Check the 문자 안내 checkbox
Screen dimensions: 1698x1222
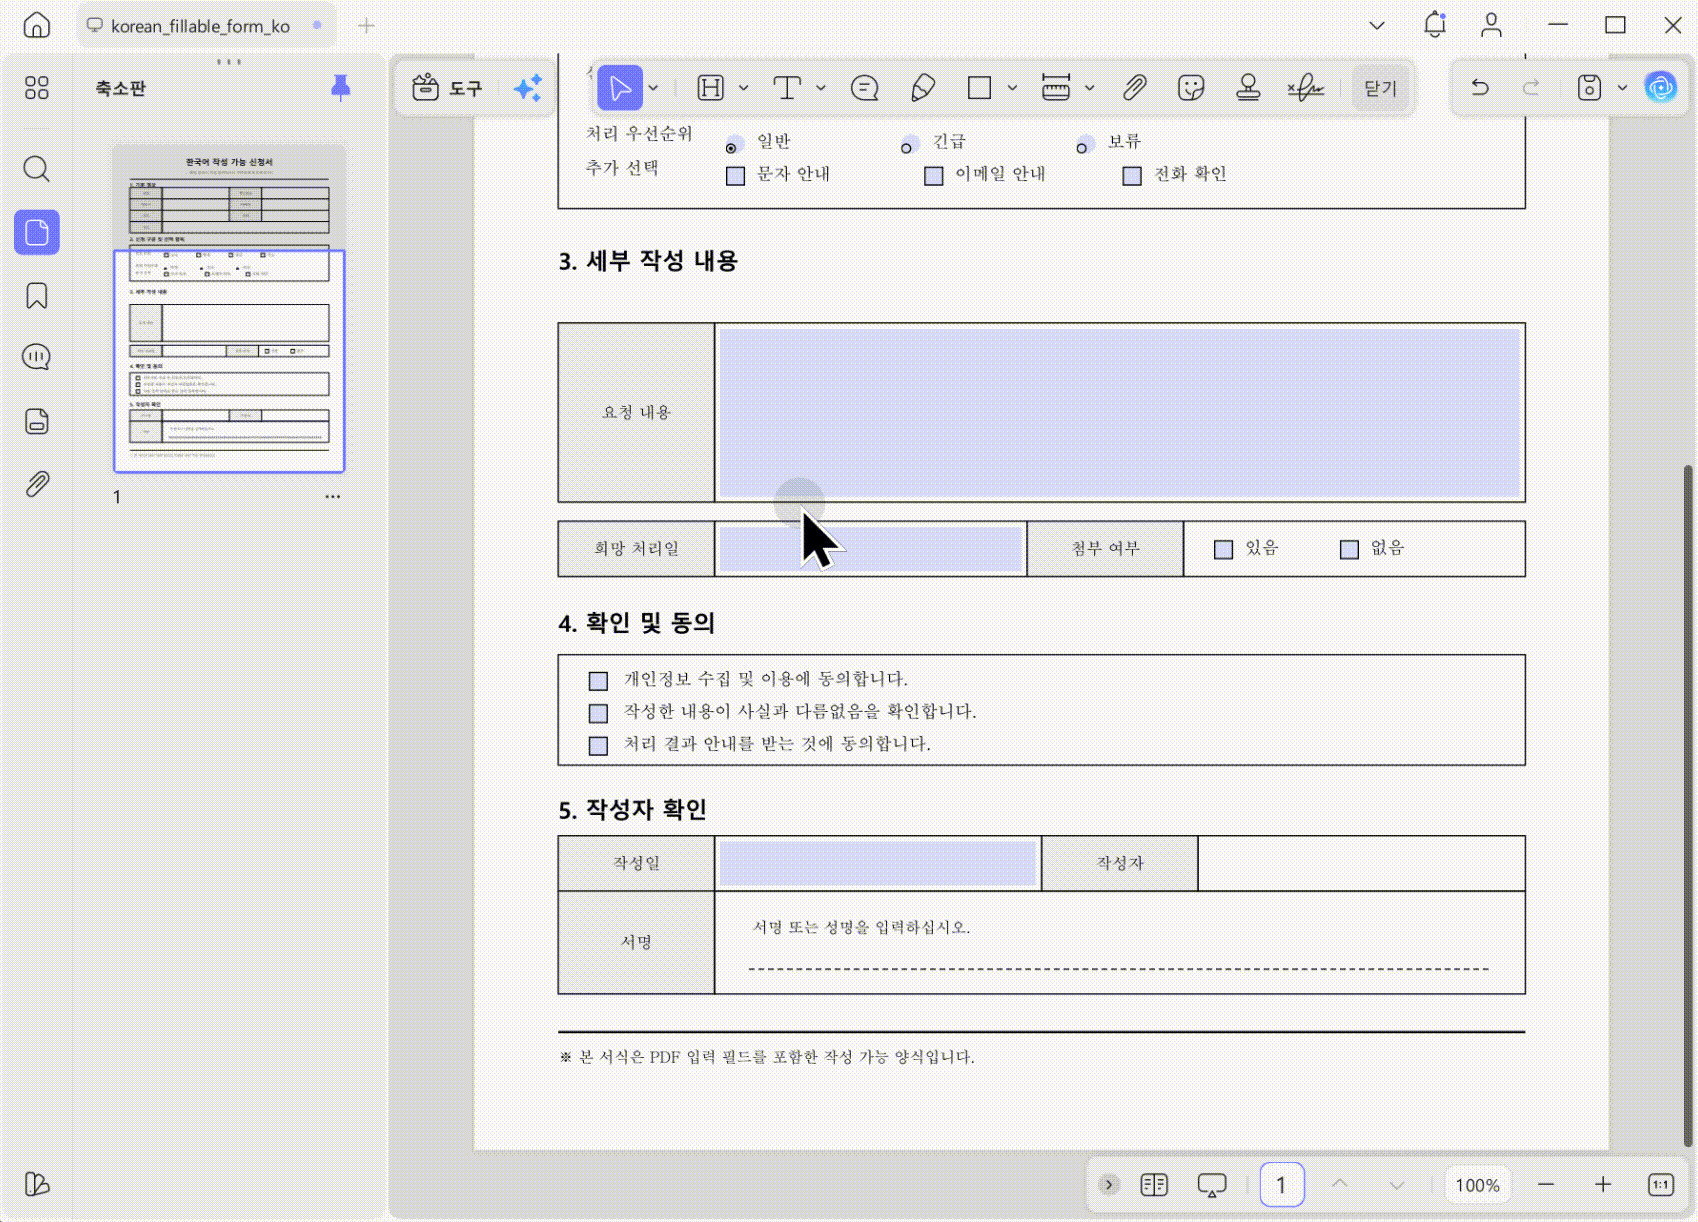[736, 176]
